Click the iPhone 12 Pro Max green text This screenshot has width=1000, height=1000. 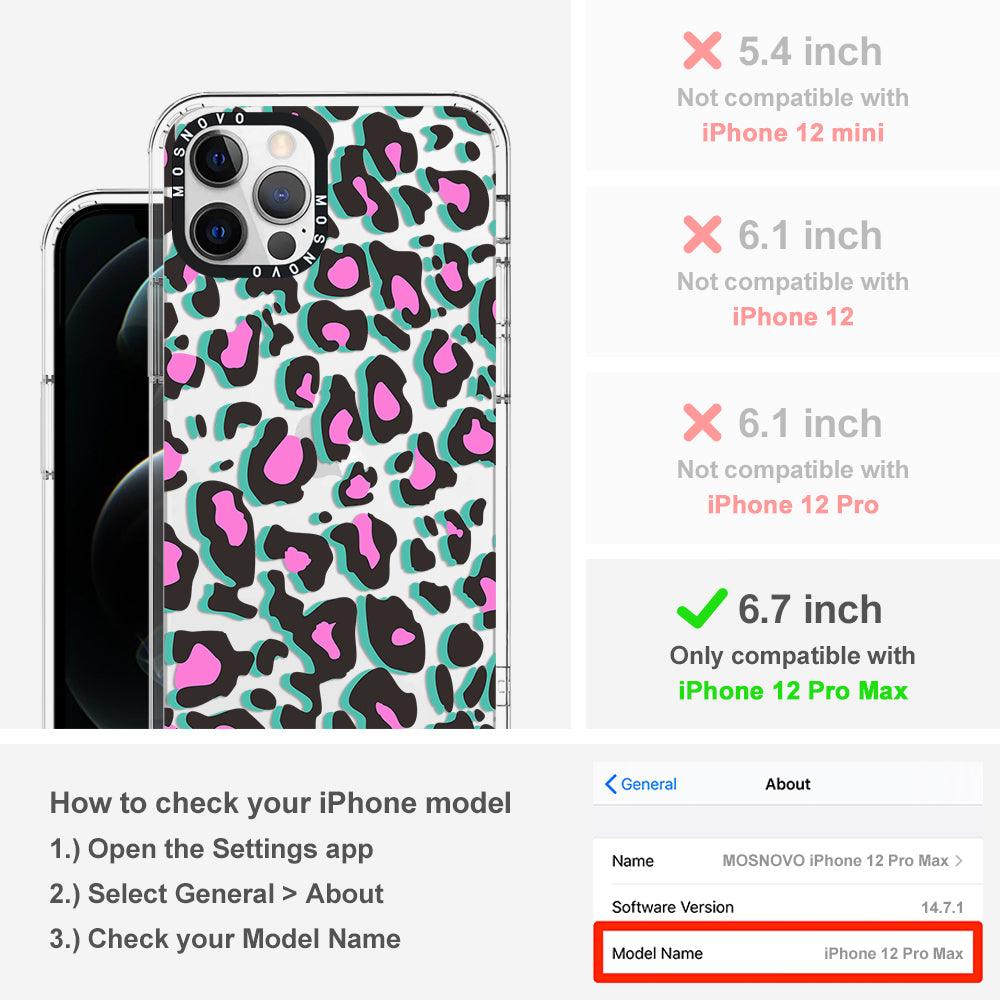[793, 691]
